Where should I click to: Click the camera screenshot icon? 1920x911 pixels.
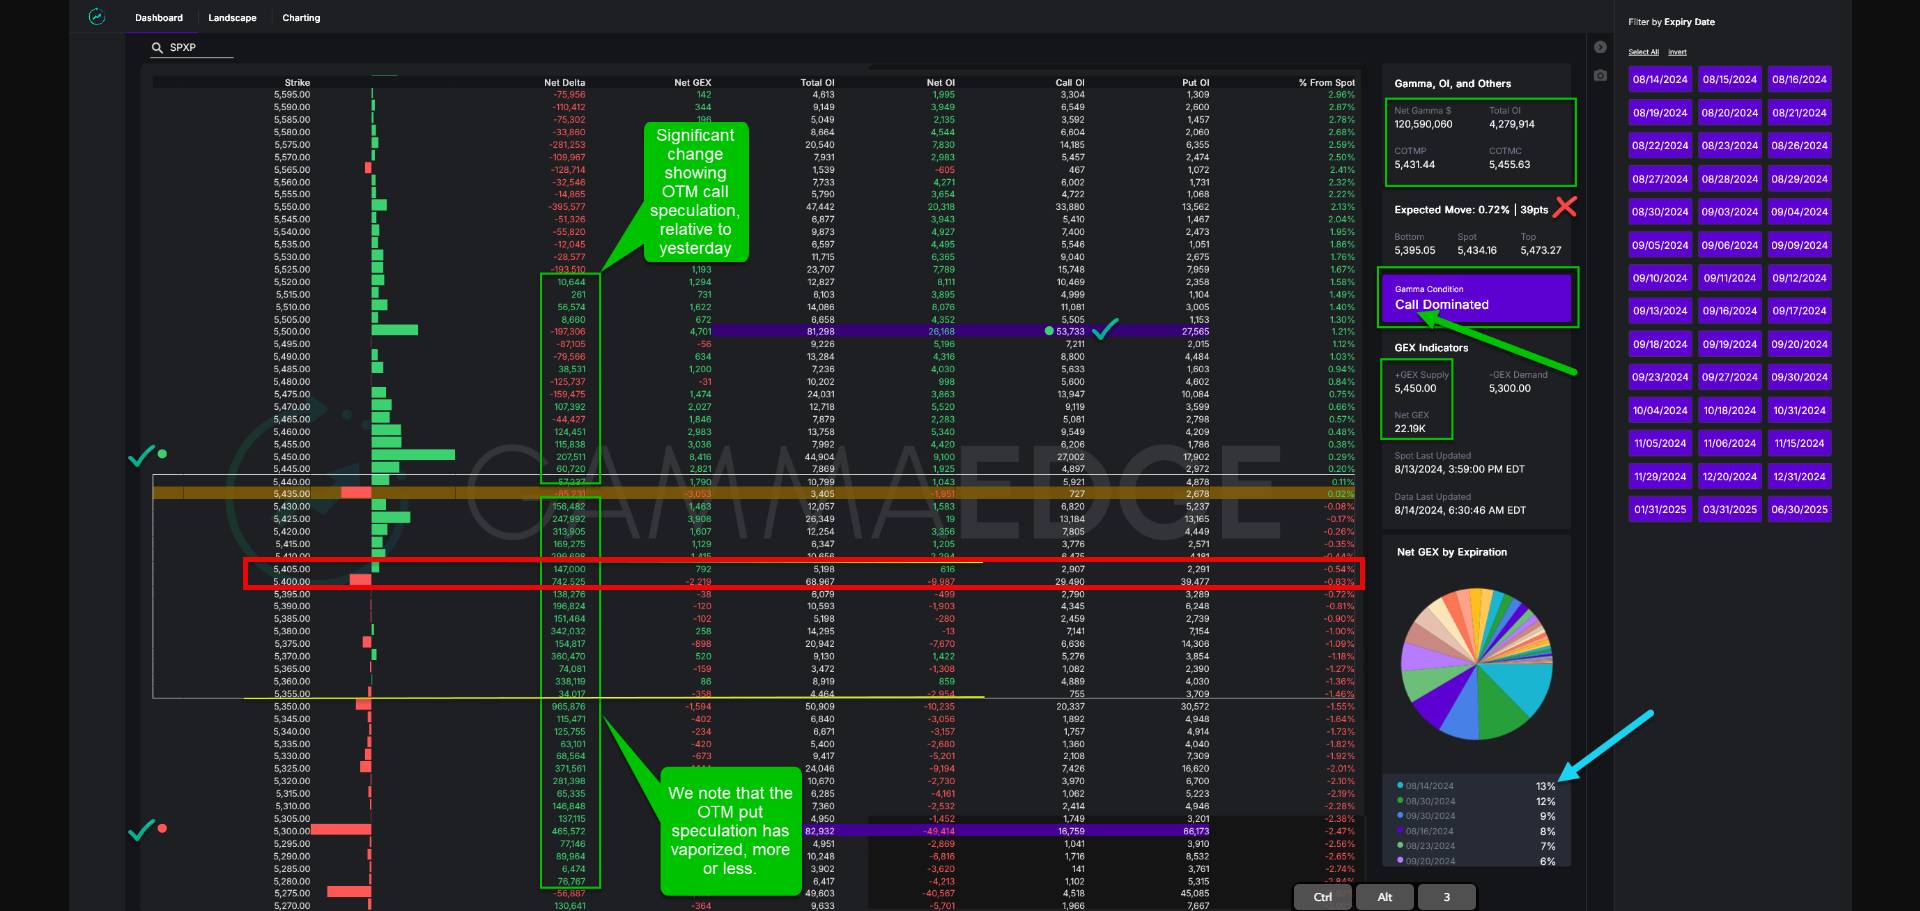(x=1600, y=75)
